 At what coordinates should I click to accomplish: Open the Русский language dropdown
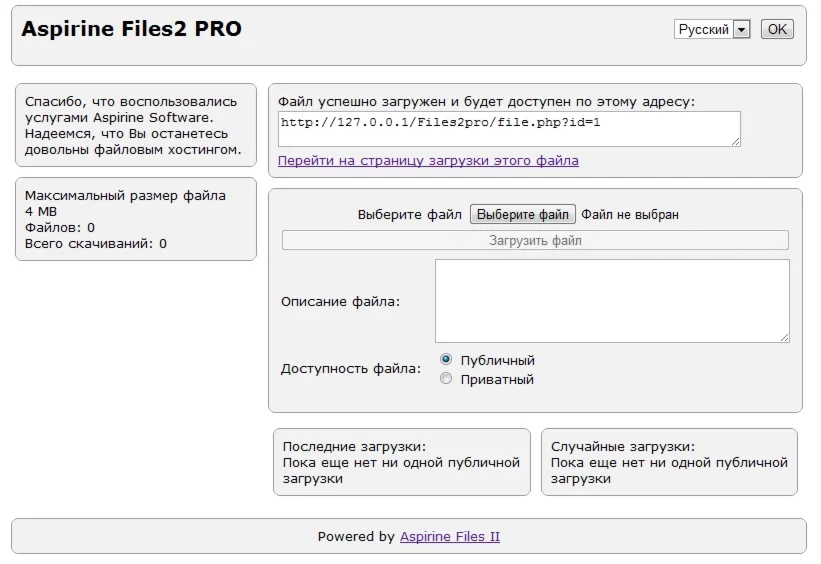point(712,30)
